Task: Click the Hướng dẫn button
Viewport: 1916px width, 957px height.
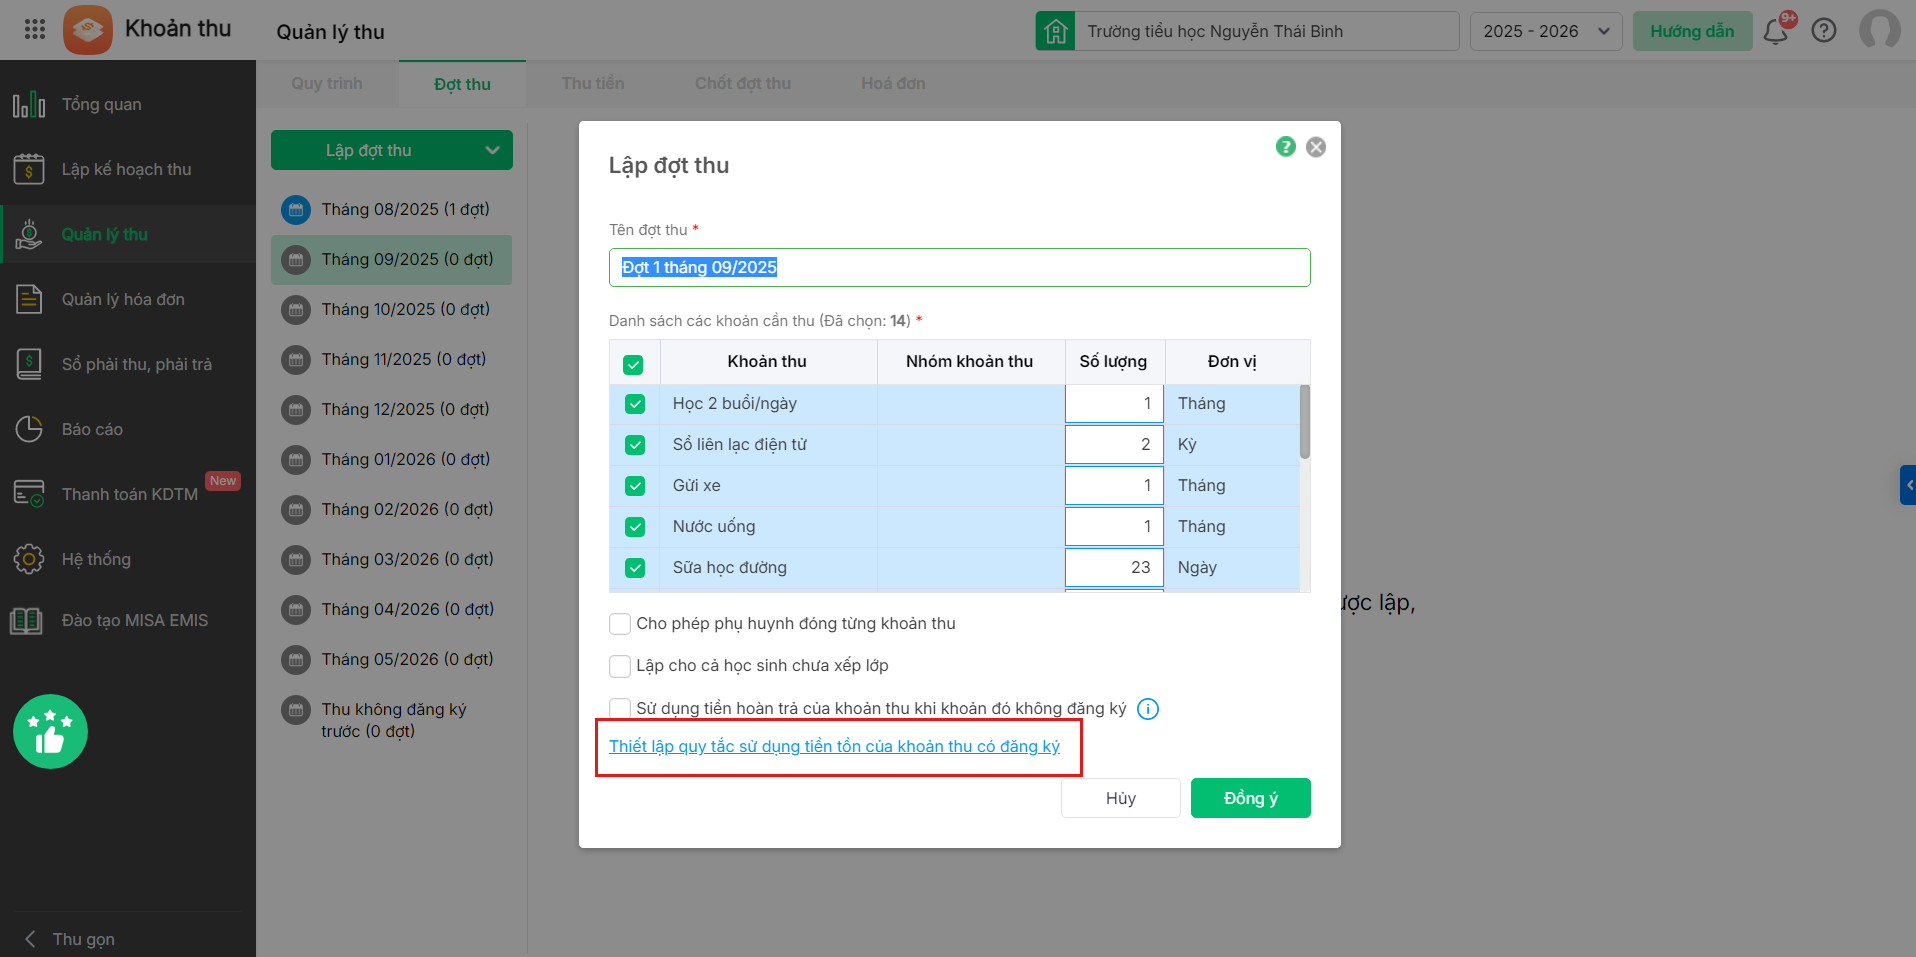Action: 1692,31
